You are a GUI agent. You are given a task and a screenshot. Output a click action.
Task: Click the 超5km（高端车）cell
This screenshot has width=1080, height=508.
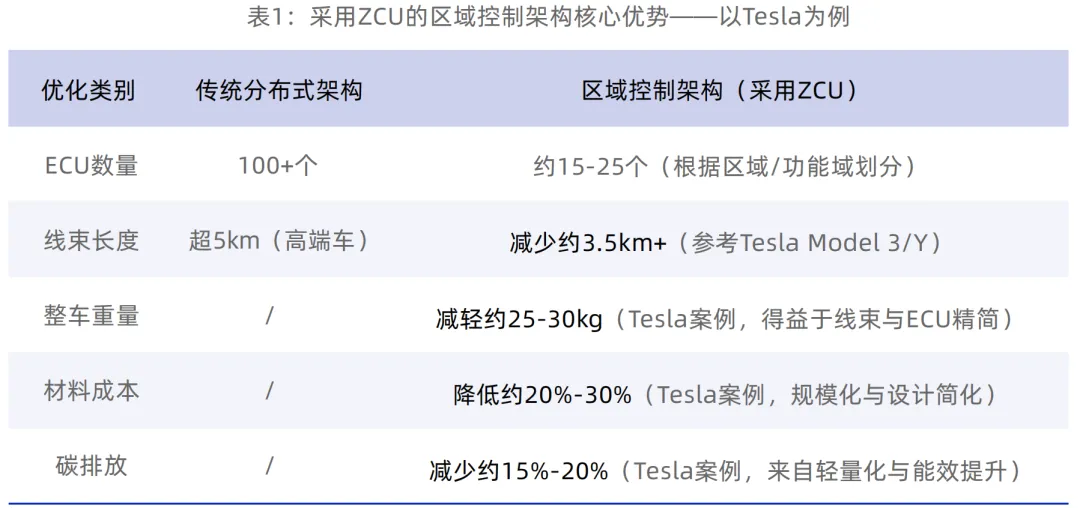(x=278, y=241)
